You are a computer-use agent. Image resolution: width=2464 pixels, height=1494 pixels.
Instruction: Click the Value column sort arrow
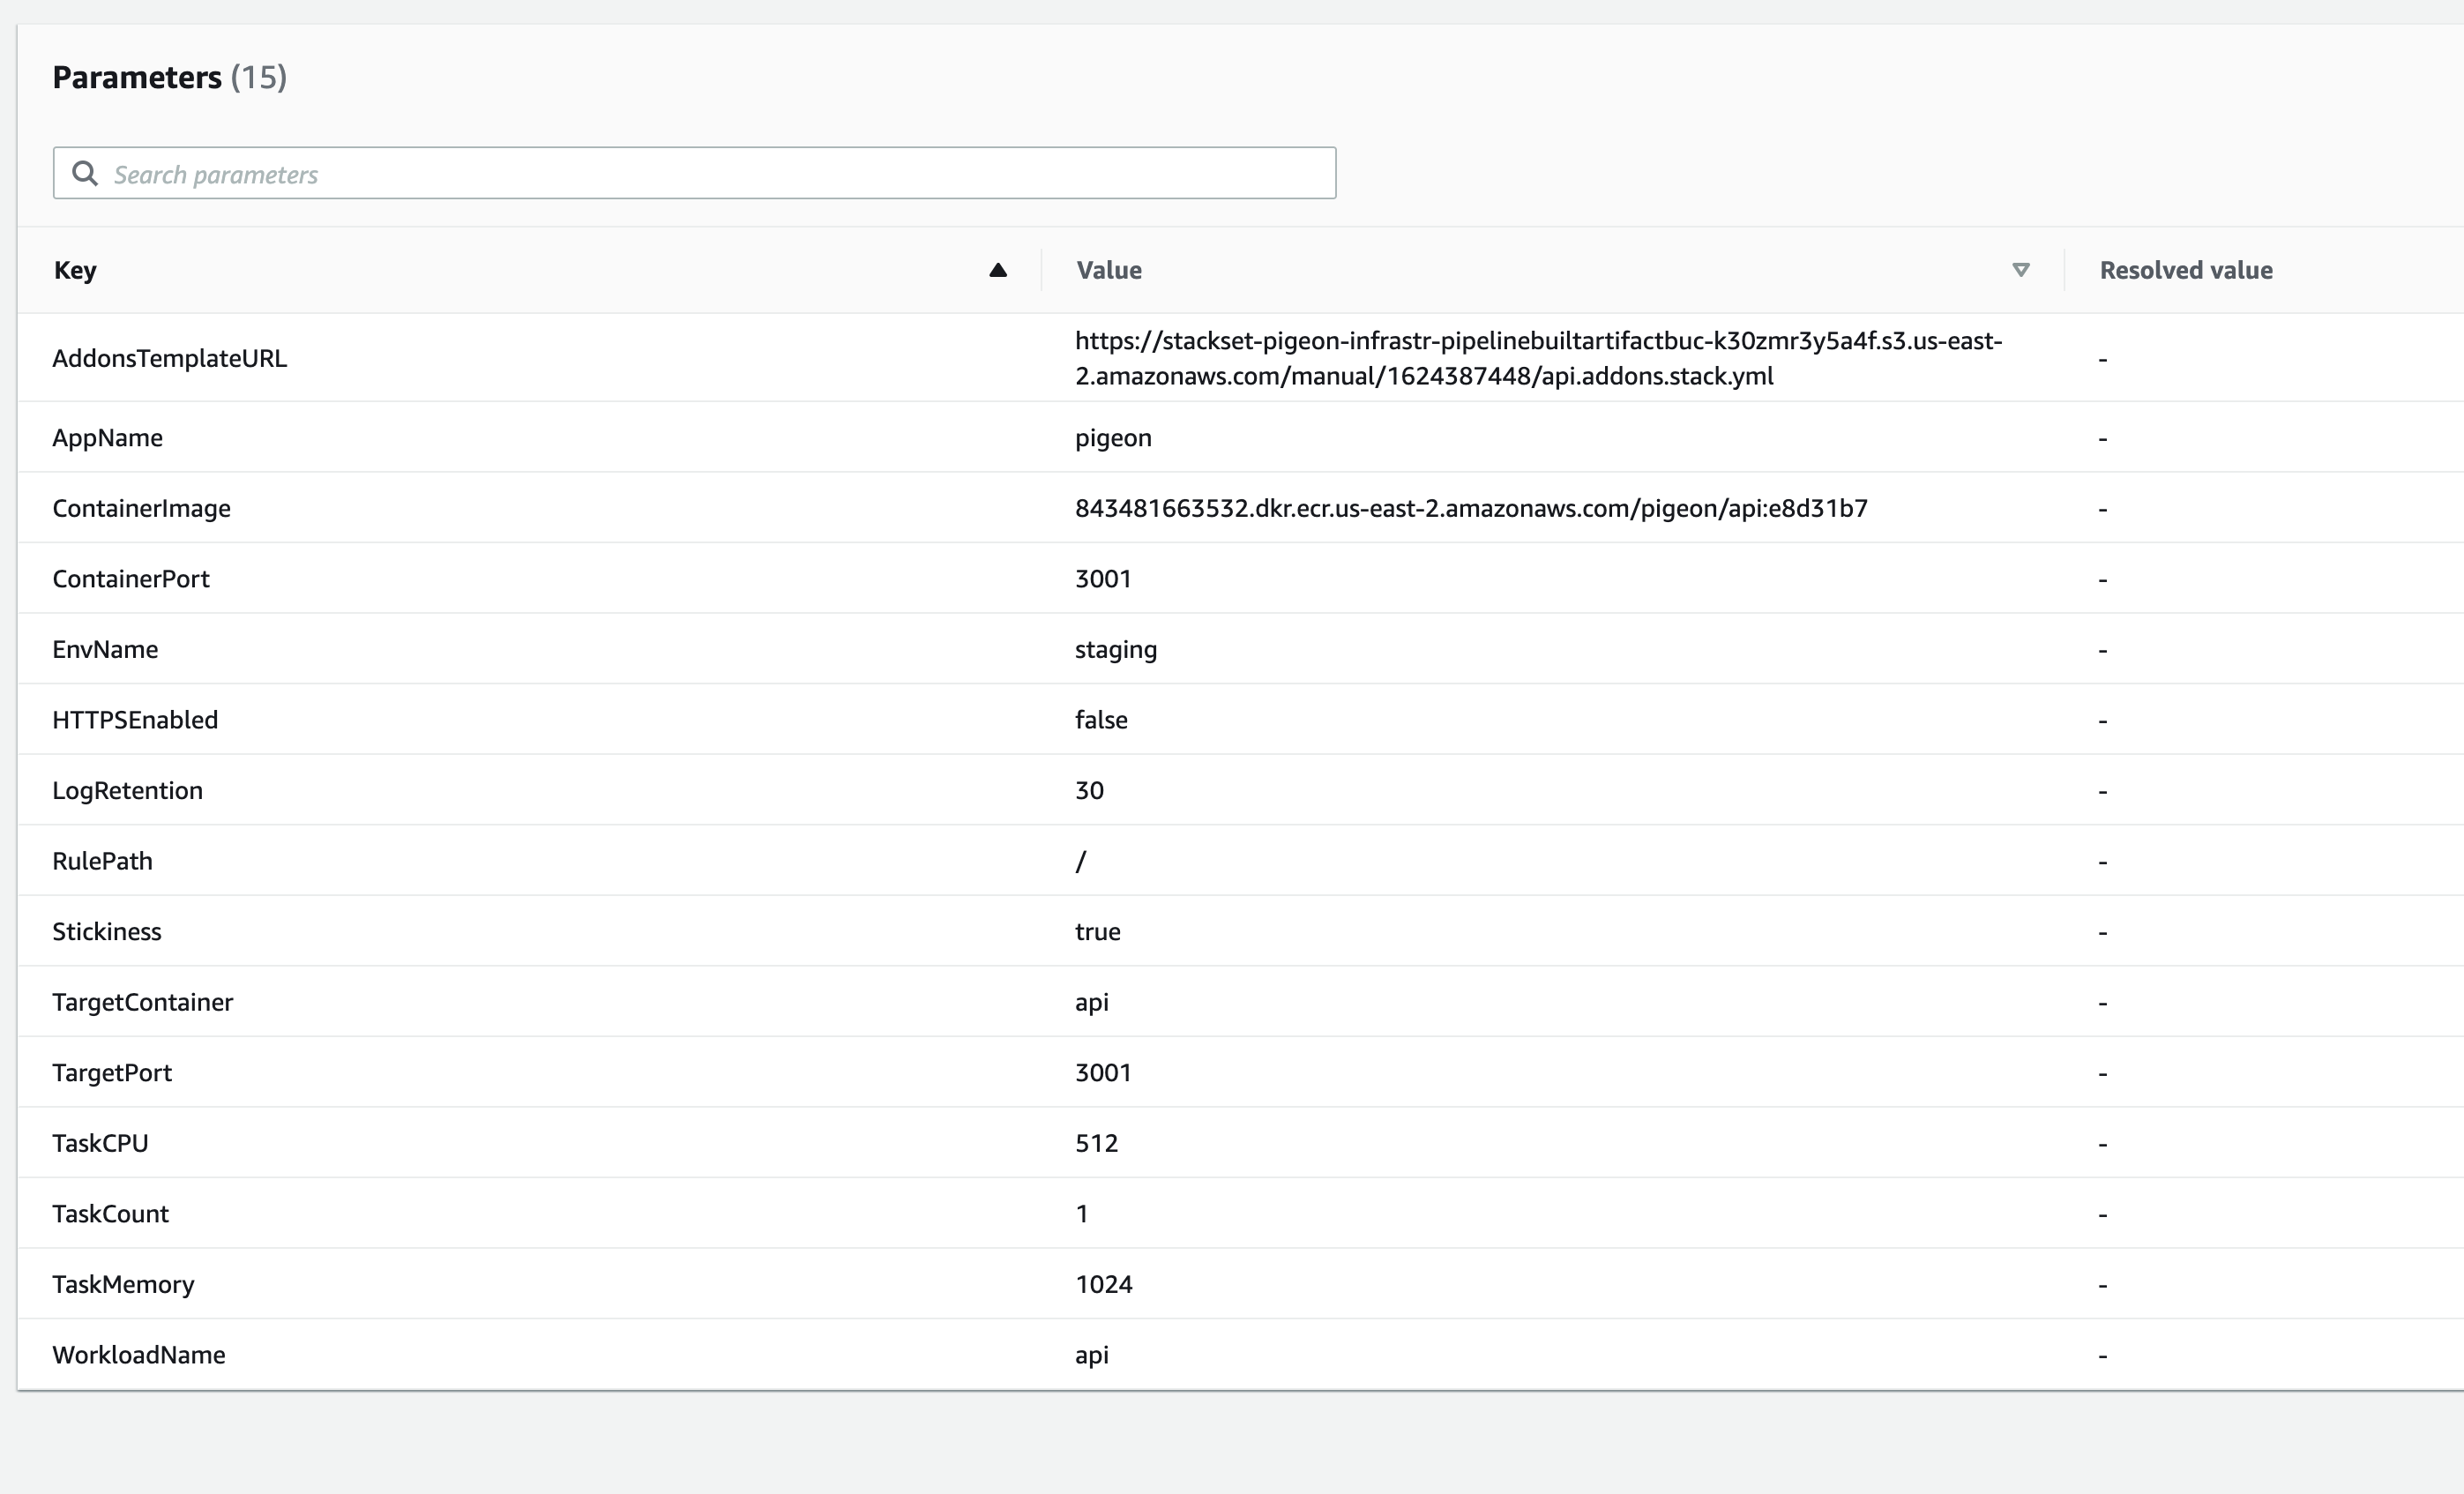tap(2020, 270)
